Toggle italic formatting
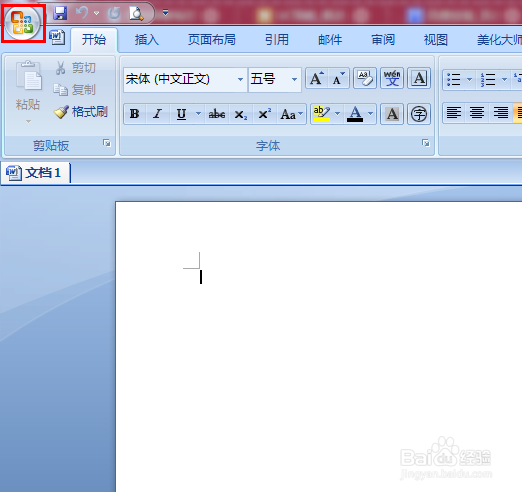 (158, 114)
